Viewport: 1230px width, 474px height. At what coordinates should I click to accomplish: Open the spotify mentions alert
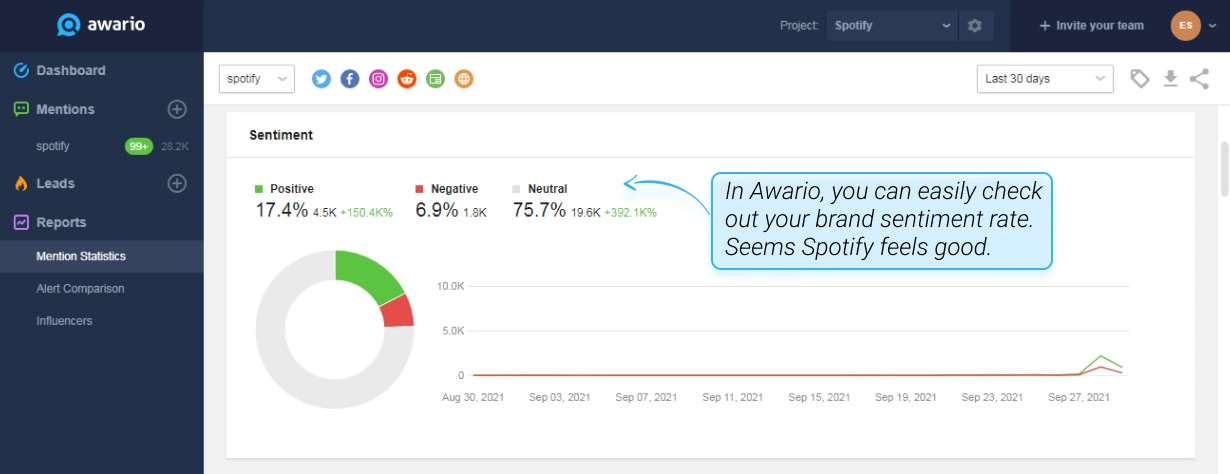click(x=53, y=146)
